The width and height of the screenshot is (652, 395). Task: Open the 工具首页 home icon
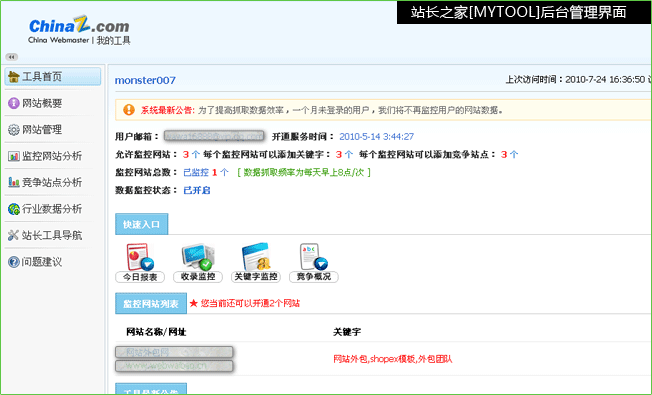point(14,77)
